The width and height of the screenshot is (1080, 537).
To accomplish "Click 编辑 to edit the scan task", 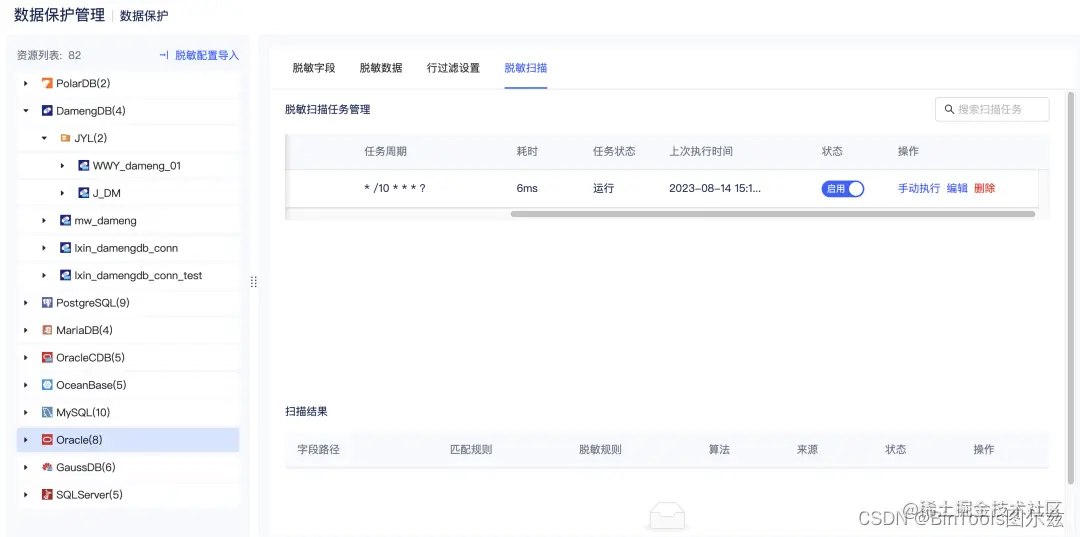I will 957,189.
